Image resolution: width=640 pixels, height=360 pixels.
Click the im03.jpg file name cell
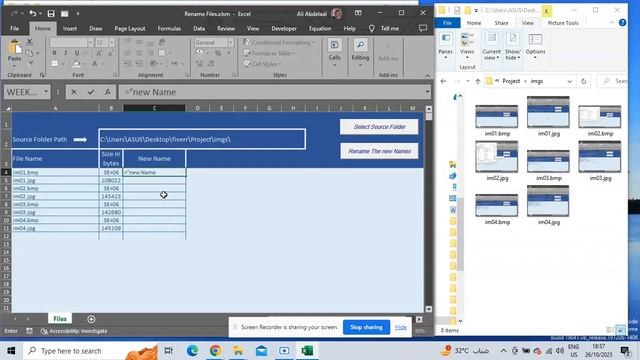pyautogui.click(x=55, y=212)
